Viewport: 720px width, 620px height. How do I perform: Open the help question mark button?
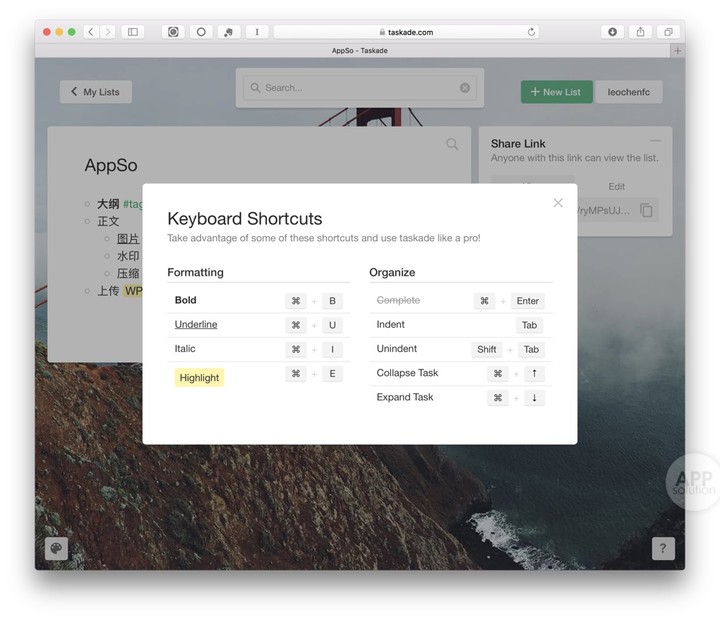(663, 548)
